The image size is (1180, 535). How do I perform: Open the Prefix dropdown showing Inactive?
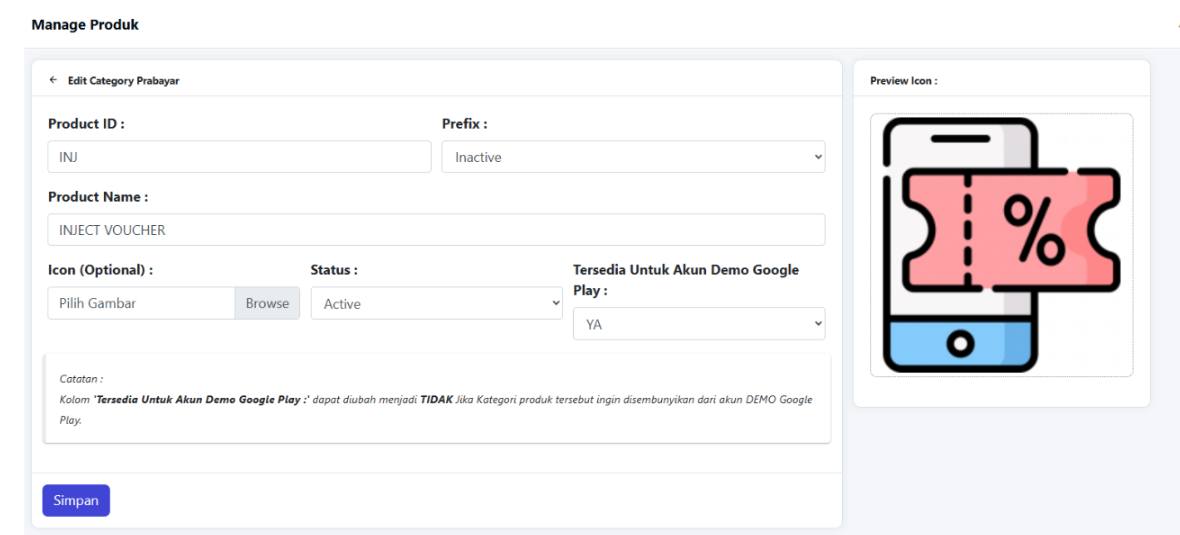tap(633, 157)
